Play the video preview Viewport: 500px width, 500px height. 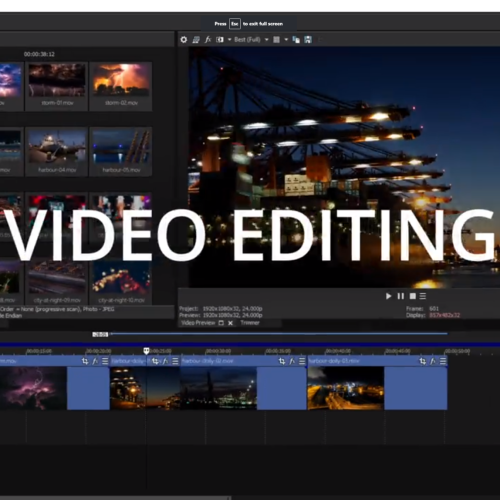(388, 296)
